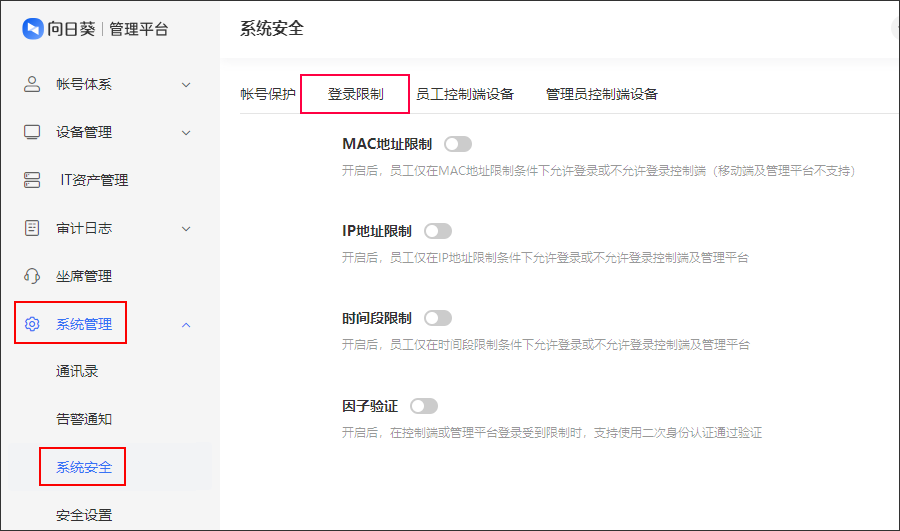This screenshot has height=531, width=900.
Task: Click the MAC地址限制 description text
Action: (599, 170)
